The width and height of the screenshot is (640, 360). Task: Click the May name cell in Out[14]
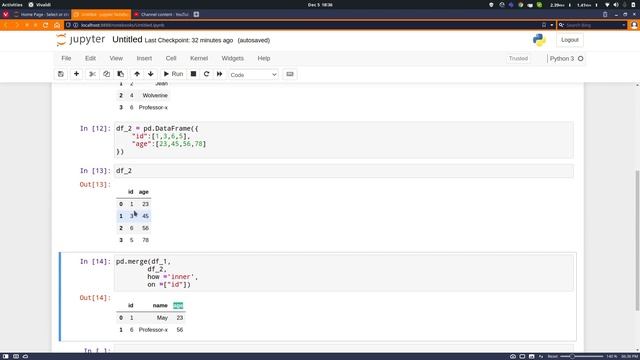click(x=162, y=318)
